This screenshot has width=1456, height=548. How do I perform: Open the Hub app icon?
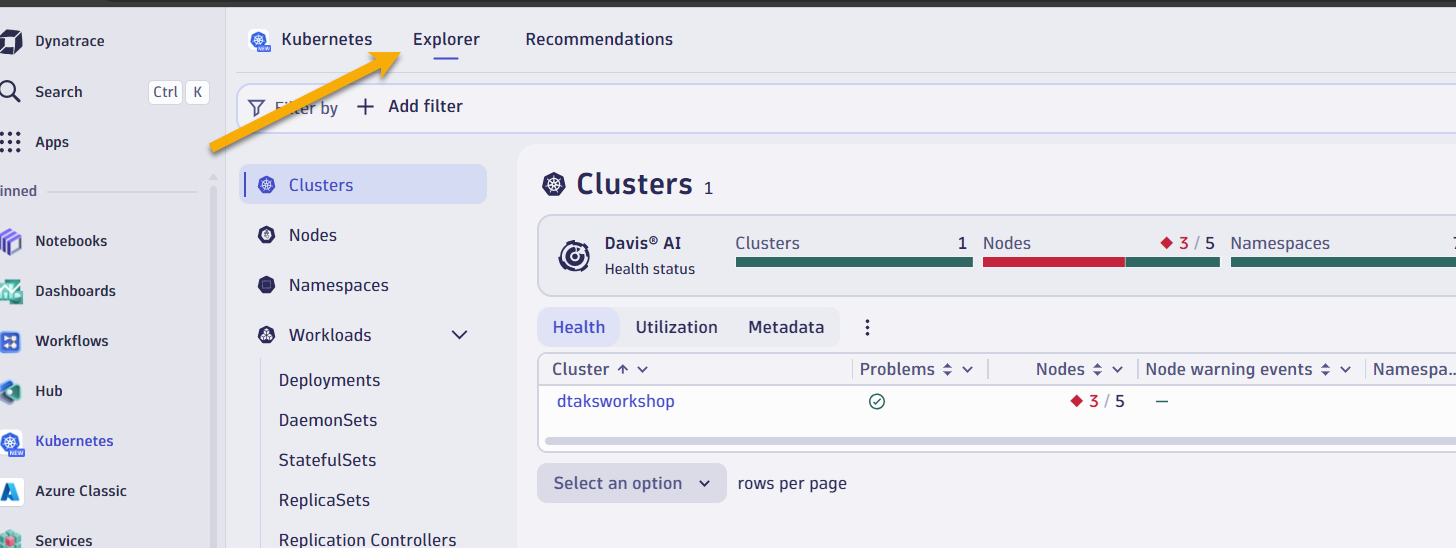point(11,391)
